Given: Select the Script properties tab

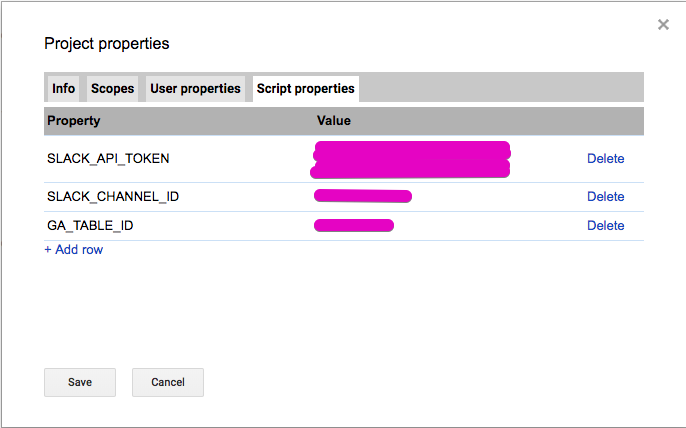Looking at the screenshot, I should pos(305,89).
